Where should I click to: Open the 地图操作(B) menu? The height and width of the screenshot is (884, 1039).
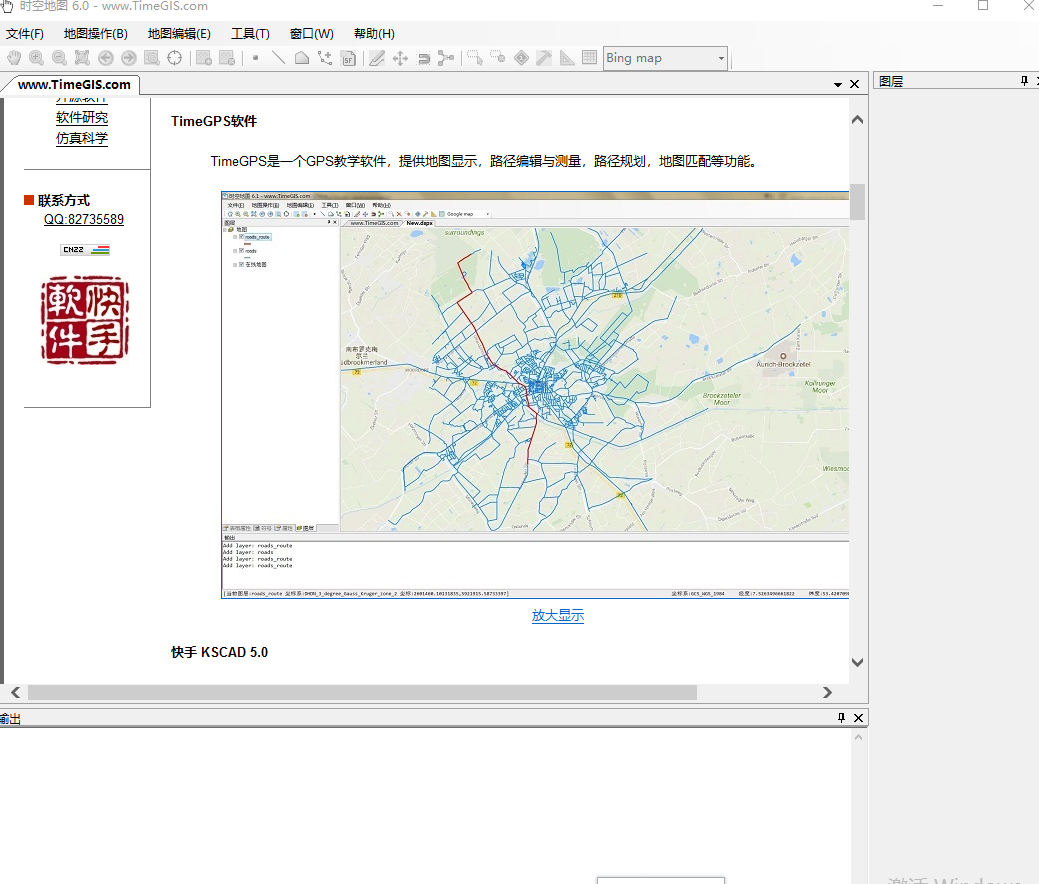(x=95, y=34)
